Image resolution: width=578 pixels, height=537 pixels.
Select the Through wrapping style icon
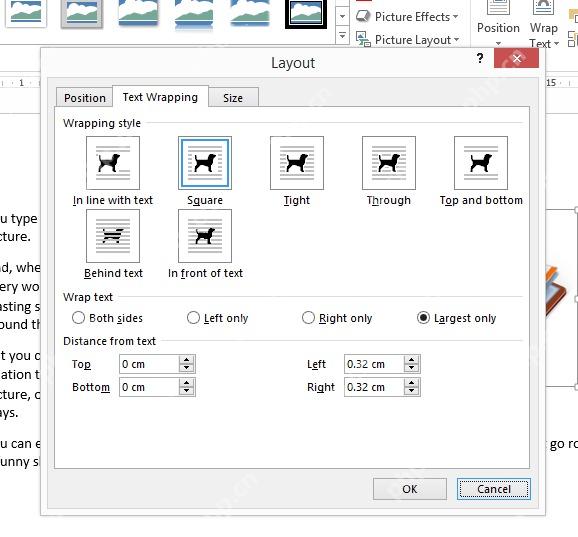point(389,163)
